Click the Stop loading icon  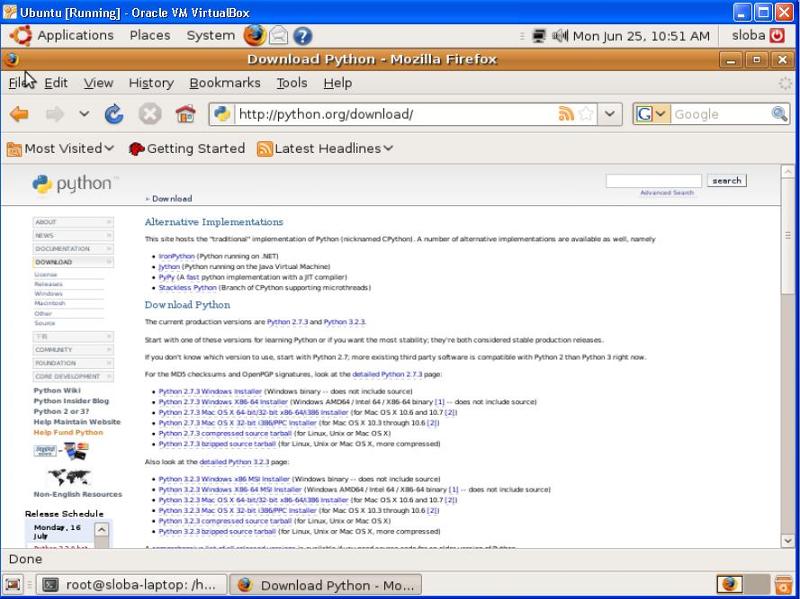click(150, 114)
